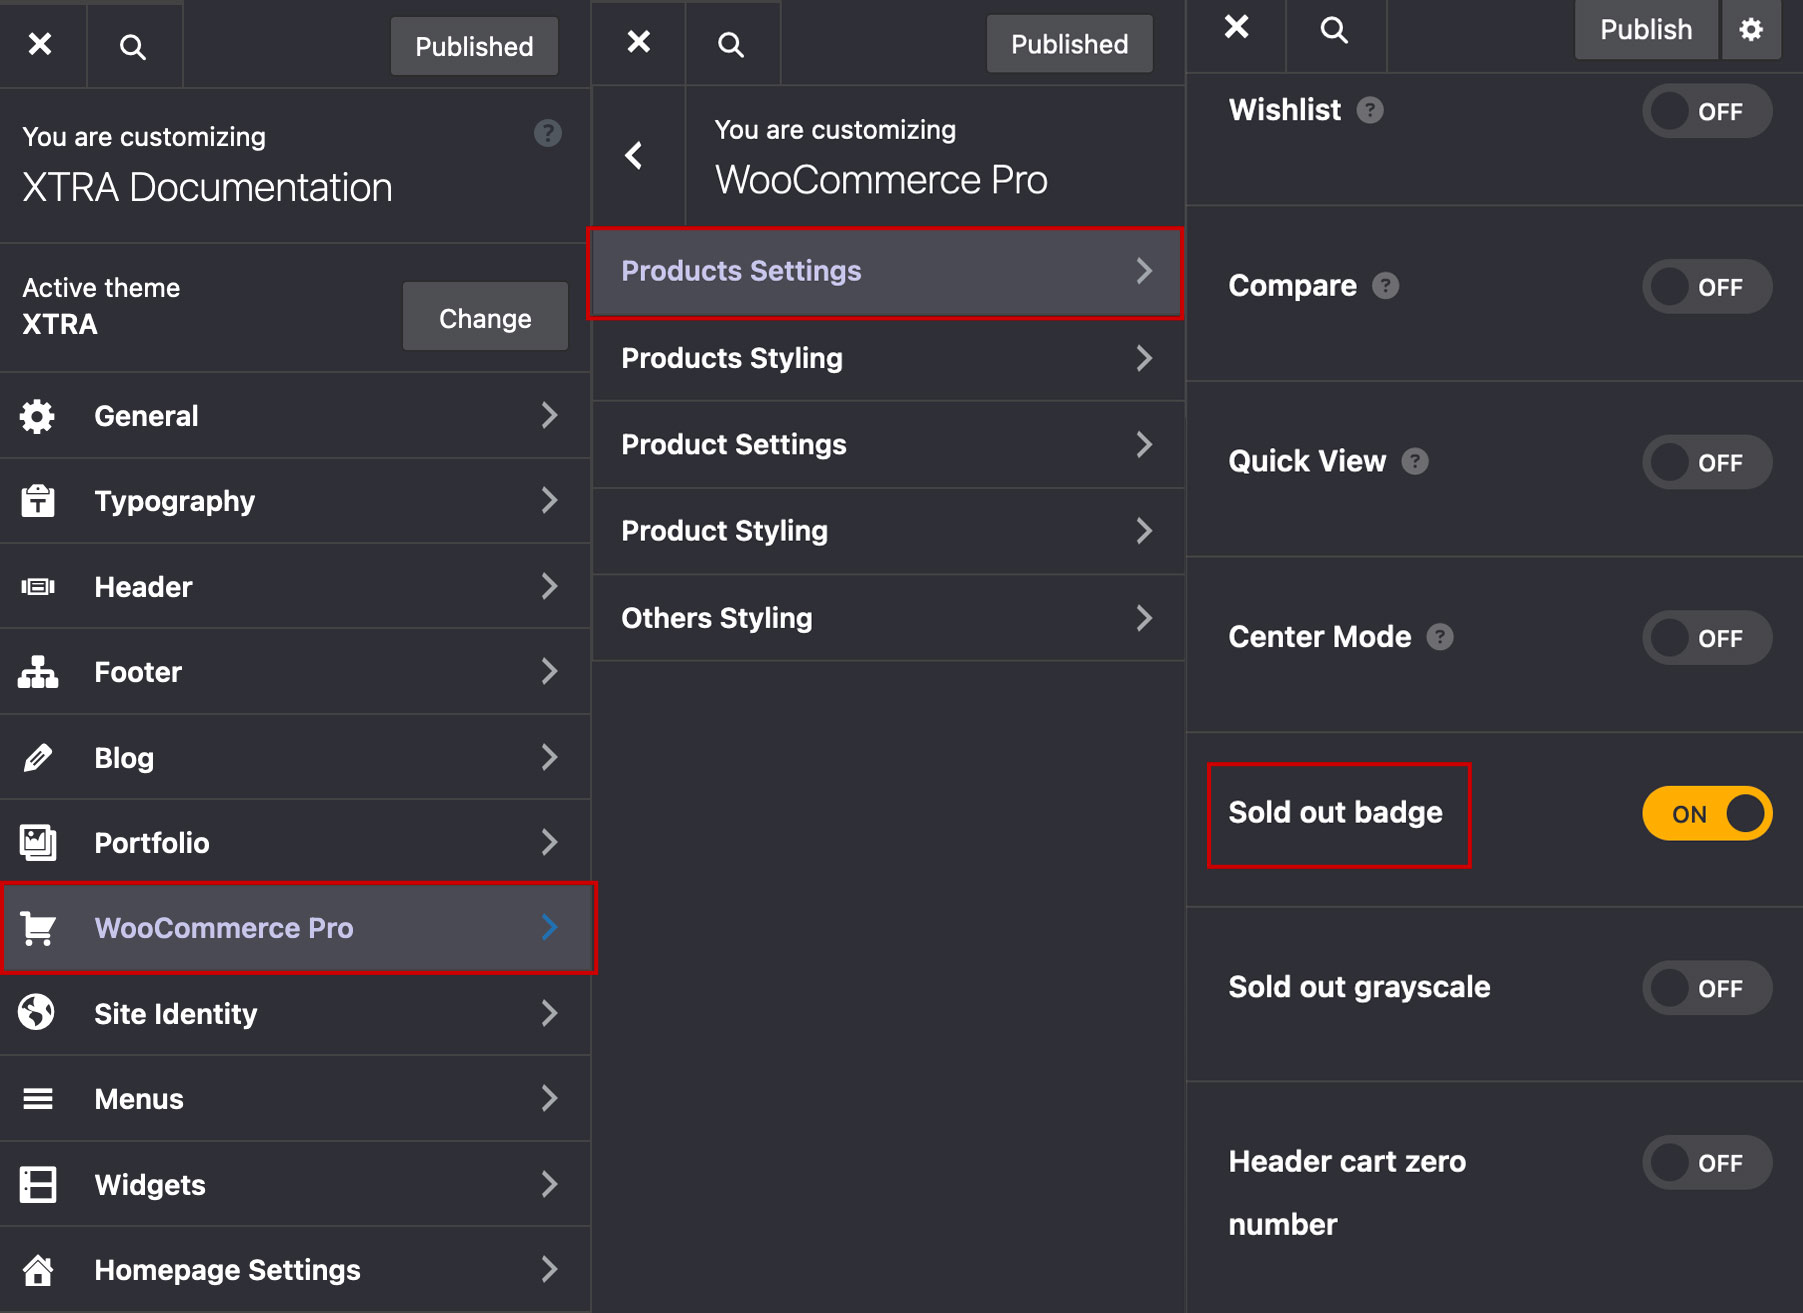Click the help icon beside Quick View
1803x1313 pixels.
coord(1414,462)
